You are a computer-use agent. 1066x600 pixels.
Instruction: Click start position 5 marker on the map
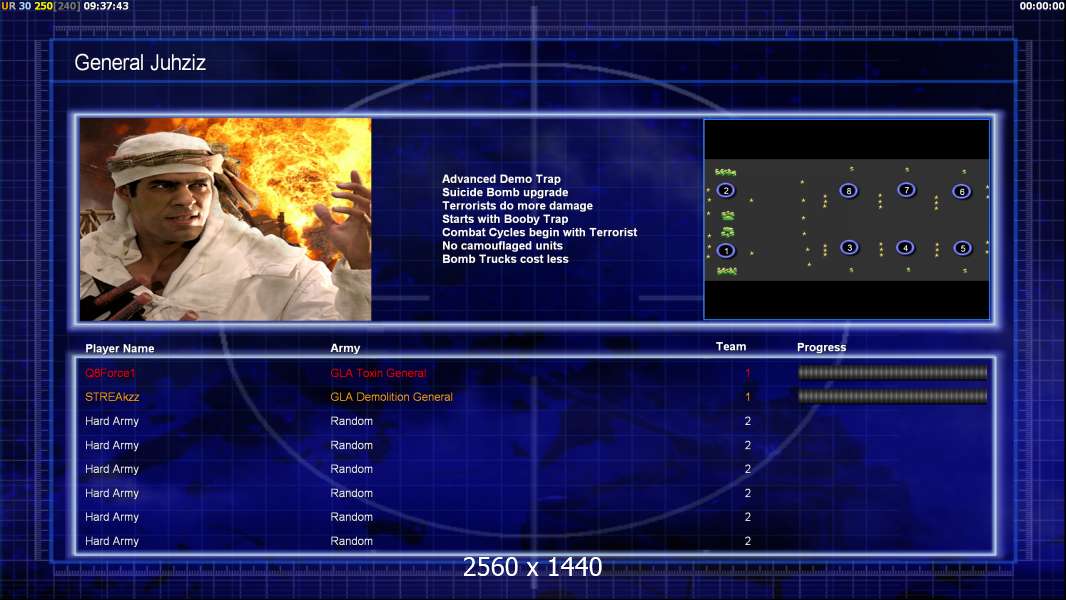(962, 248)
